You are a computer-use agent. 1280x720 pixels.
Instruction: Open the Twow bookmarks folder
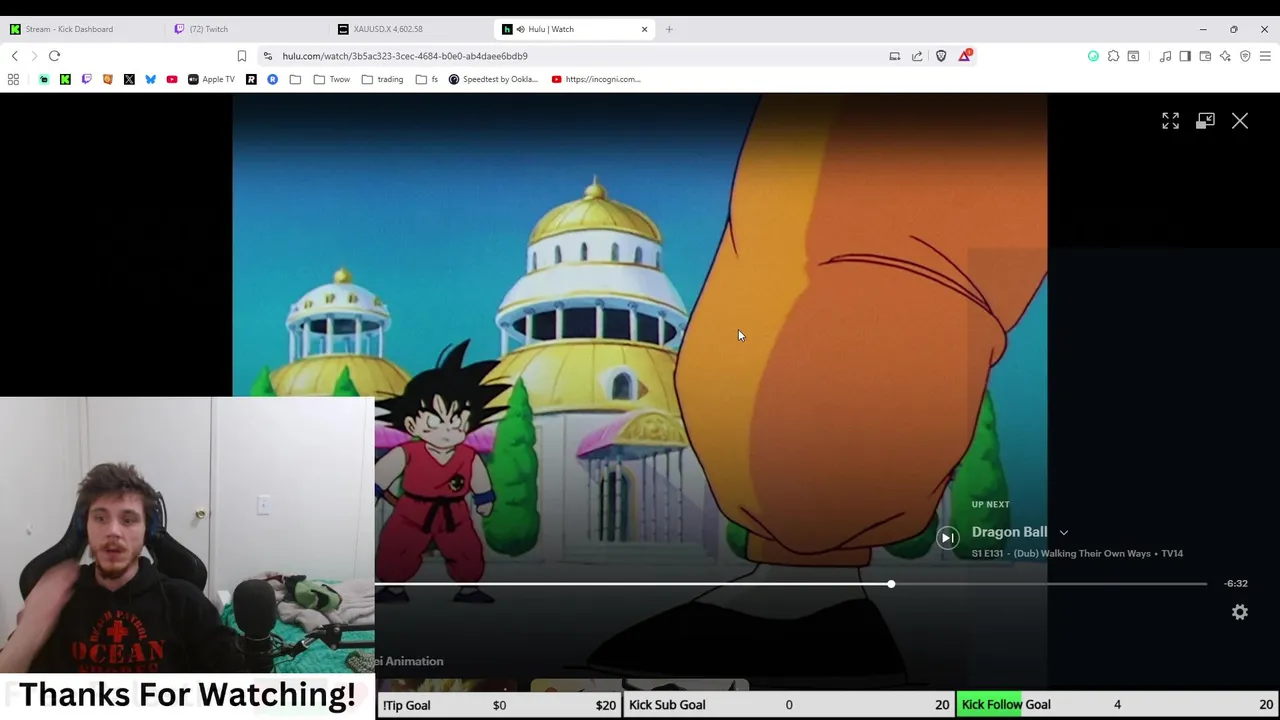[x=332, y=79]
